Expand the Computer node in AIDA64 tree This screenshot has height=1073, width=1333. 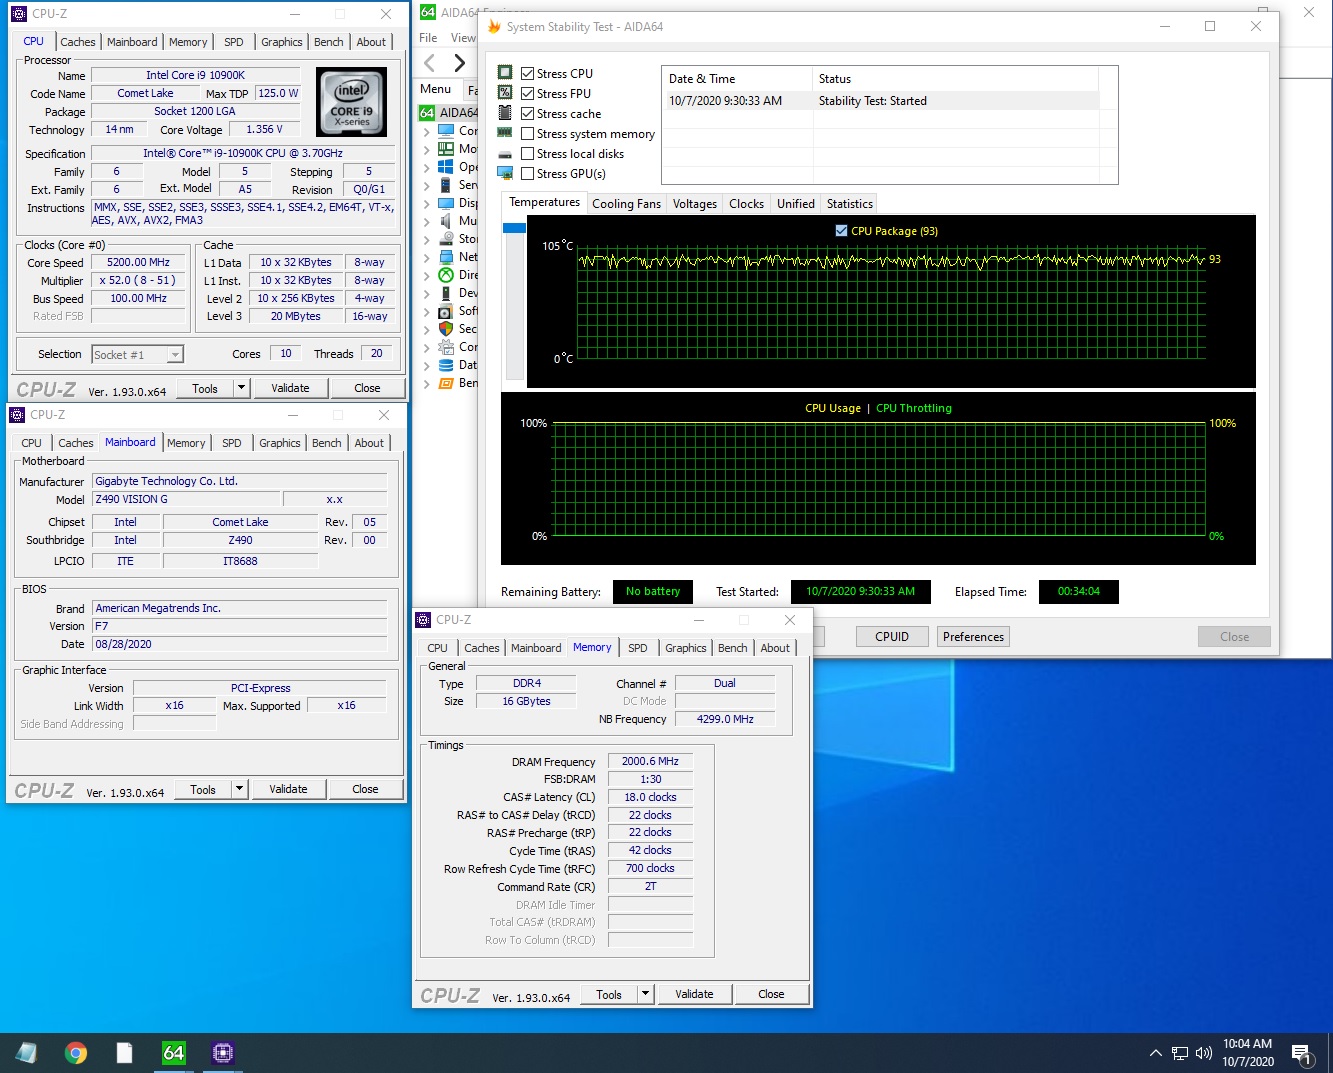[427, 131]
